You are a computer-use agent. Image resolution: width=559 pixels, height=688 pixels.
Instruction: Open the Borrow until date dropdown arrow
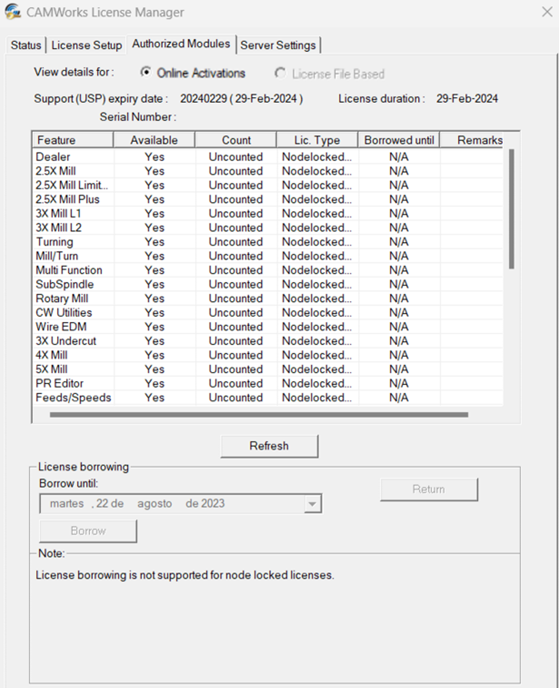312,504
